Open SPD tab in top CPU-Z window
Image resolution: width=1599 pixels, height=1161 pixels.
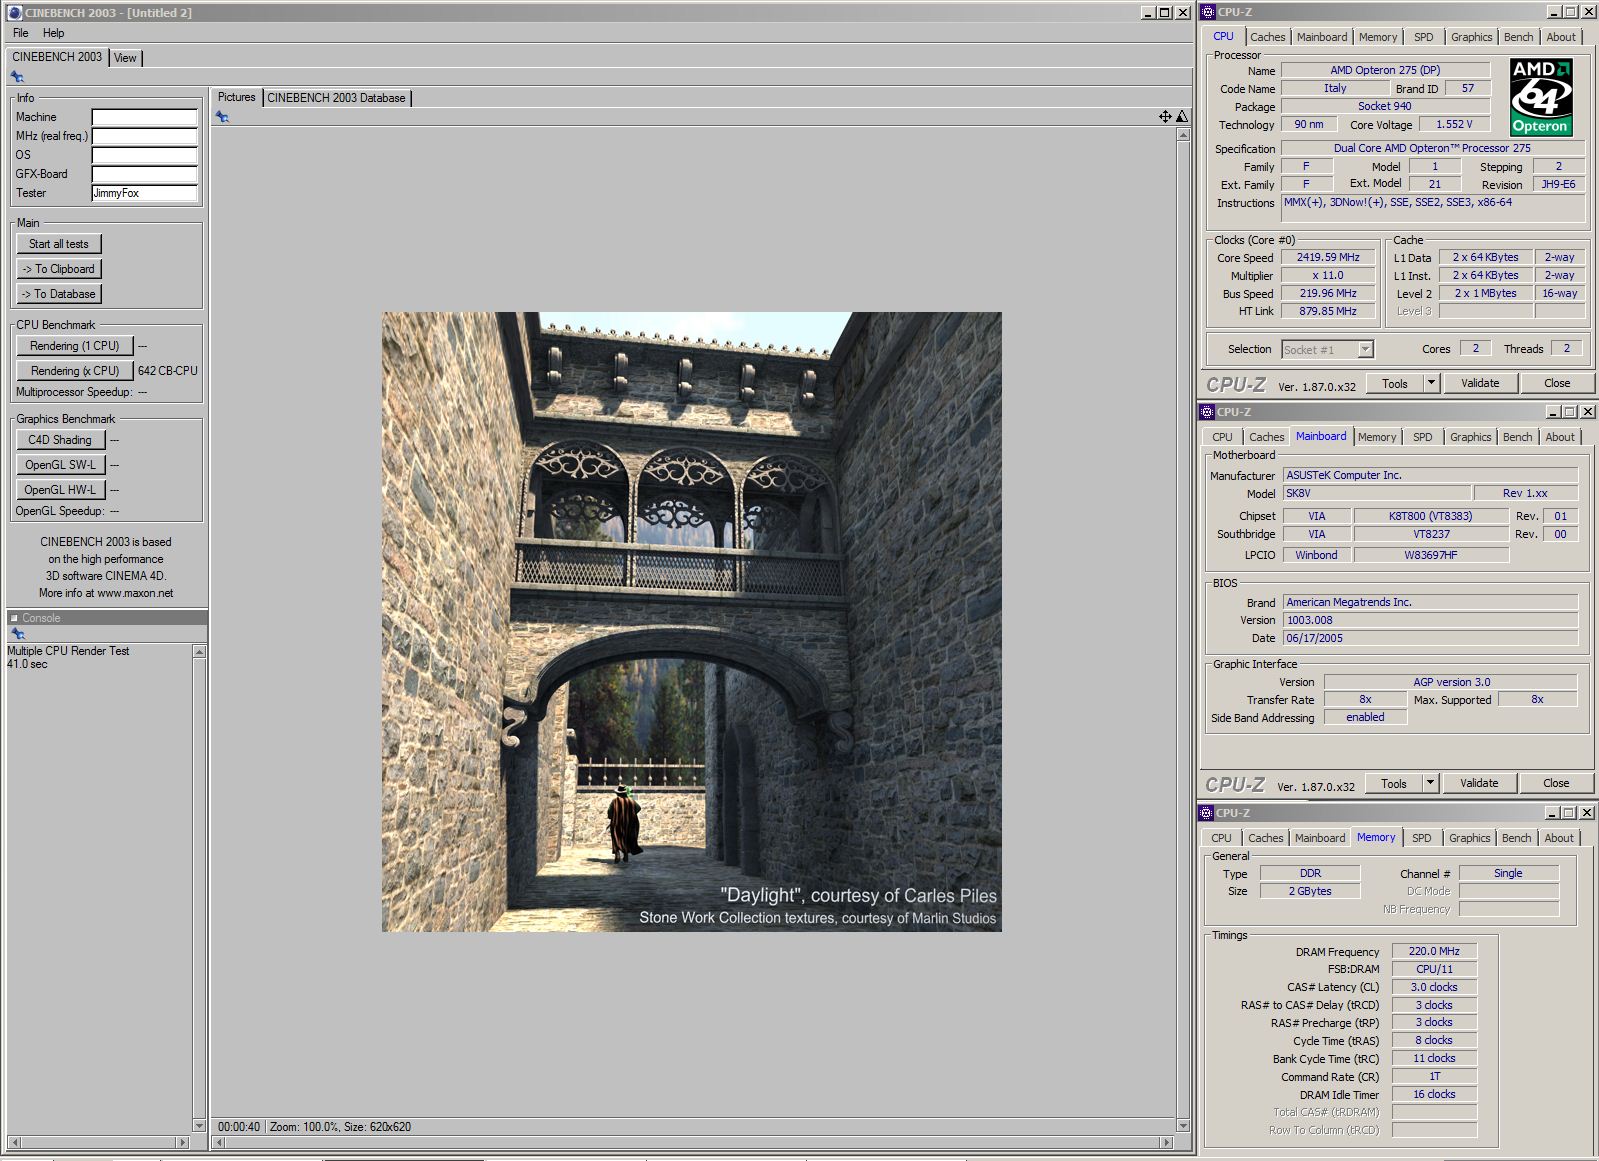[1424, 37]
